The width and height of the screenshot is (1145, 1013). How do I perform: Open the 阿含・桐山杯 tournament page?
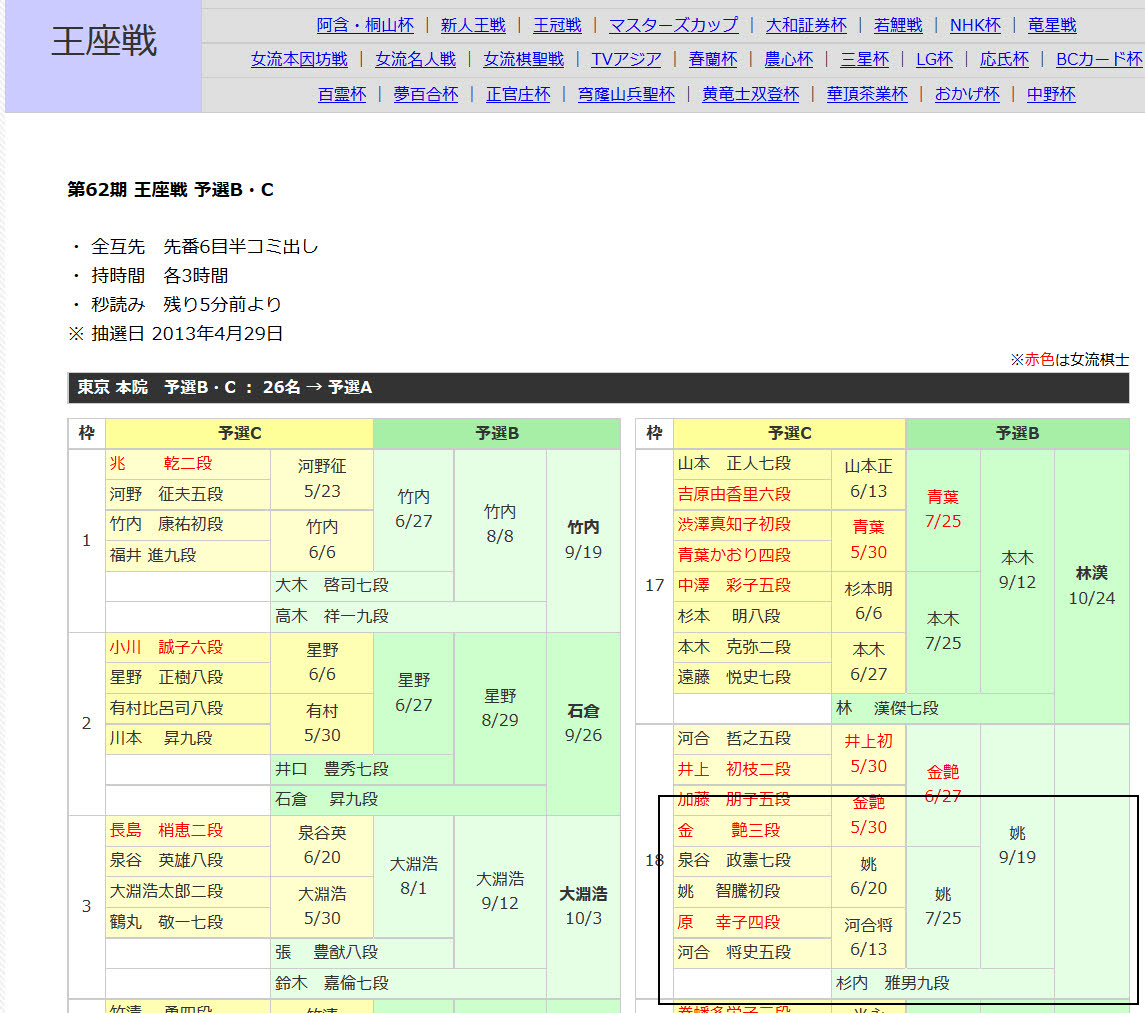click(365, 25)
